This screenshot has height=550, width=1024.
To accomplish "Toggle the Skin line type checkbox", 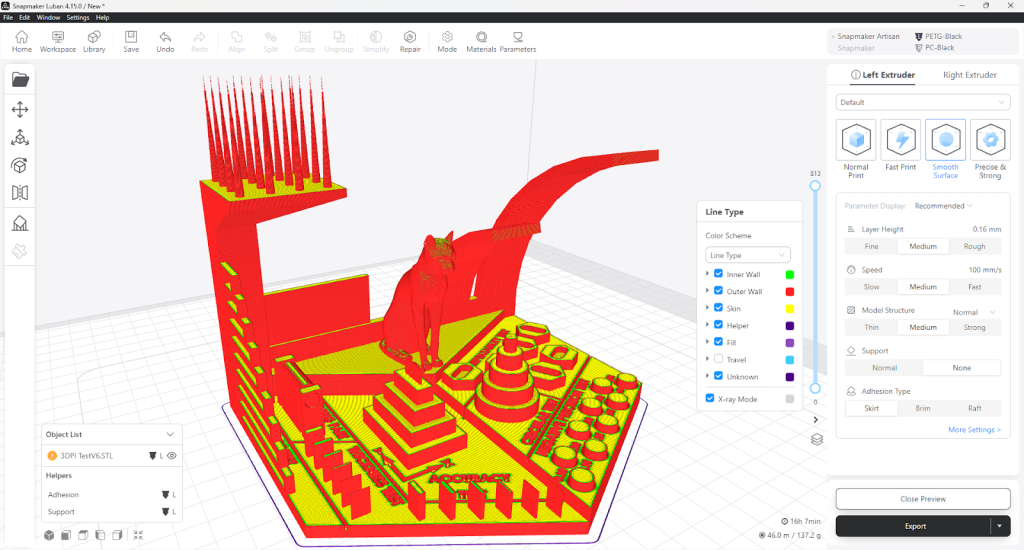I will pyautogui.click(x=718, y=308).
